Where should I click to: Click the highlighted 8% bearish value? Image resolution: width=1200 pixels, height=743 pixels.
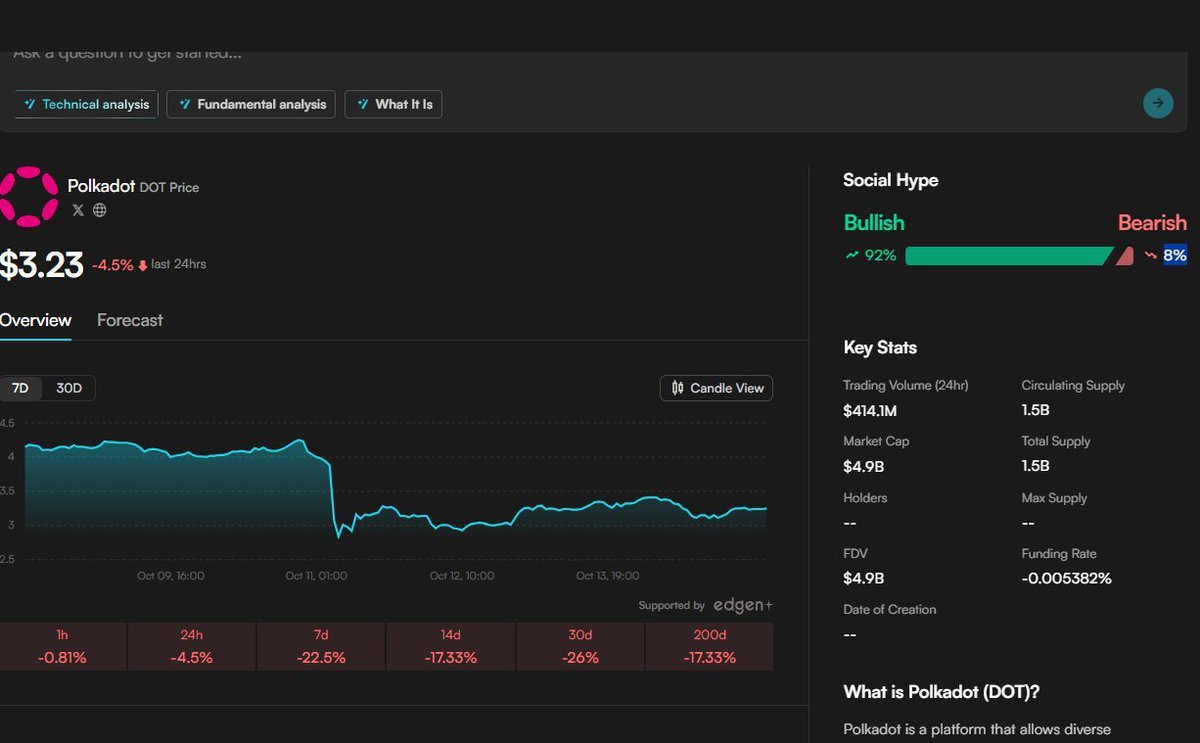tap(1175, 256)
